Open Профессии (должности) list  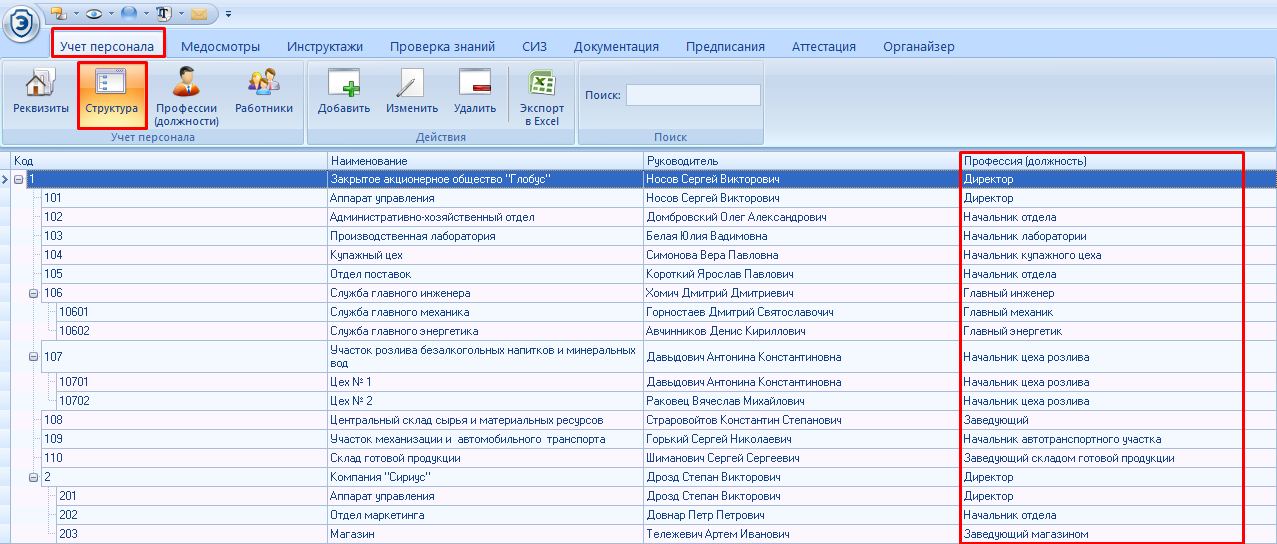coord(186,95)
